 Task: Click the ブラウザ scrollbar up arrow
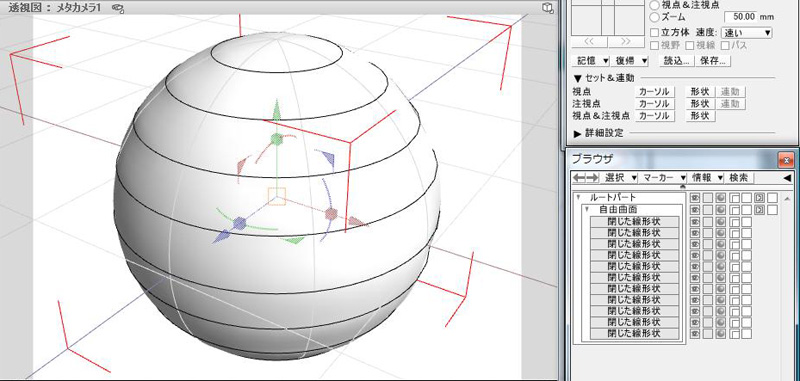pos(787,198)
